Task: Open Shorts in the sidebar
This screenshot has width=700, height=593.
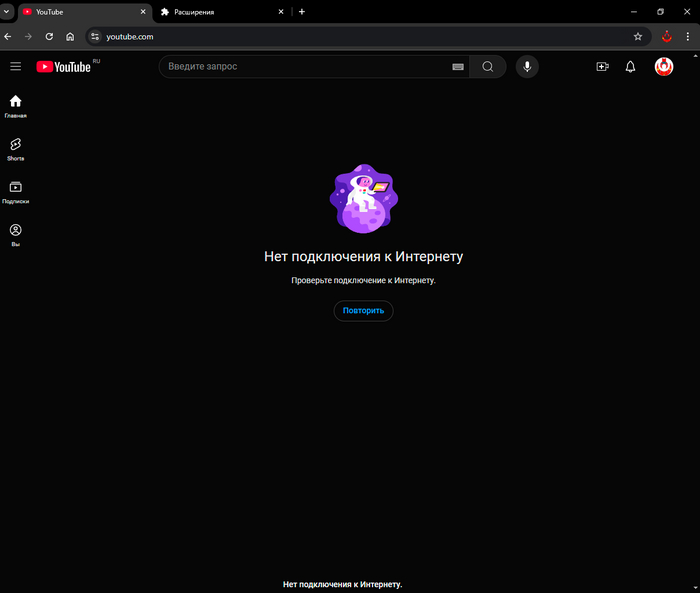Action: click(16, 149)
